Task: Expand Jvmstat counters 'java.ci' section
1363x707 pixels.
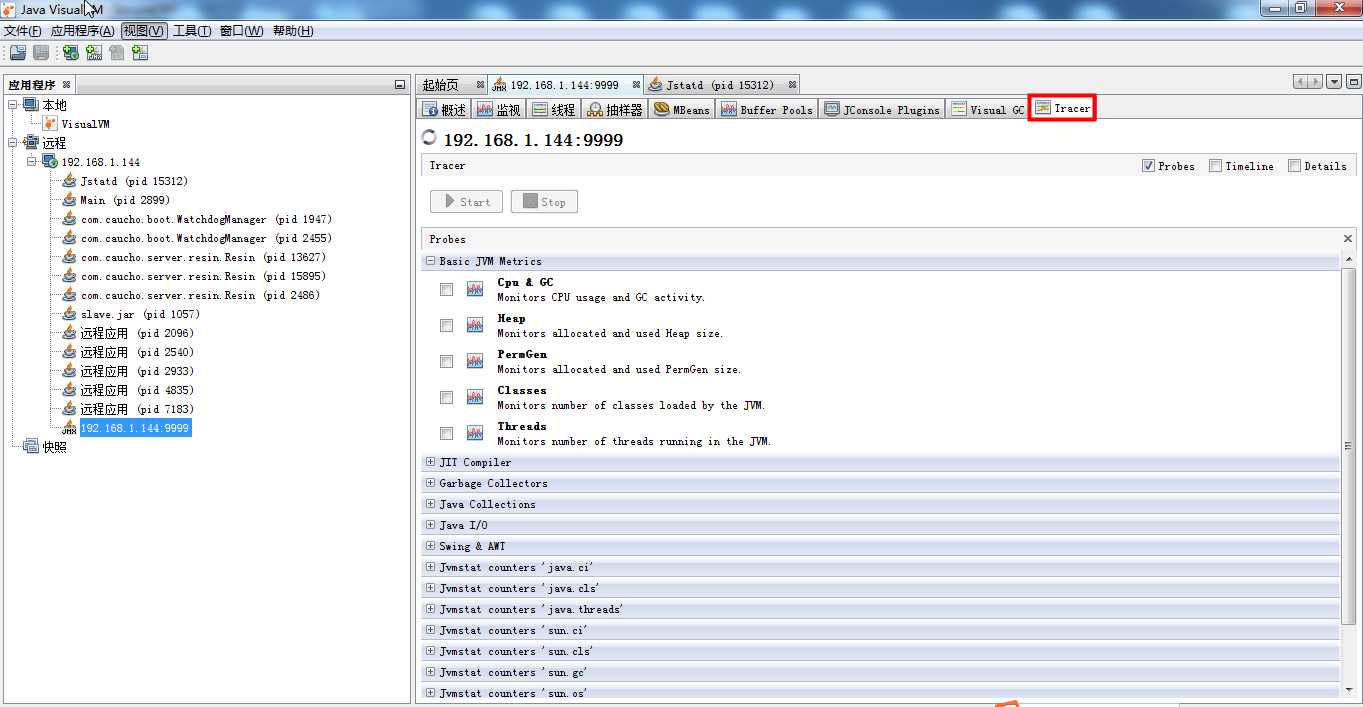Action: [431, 567]
